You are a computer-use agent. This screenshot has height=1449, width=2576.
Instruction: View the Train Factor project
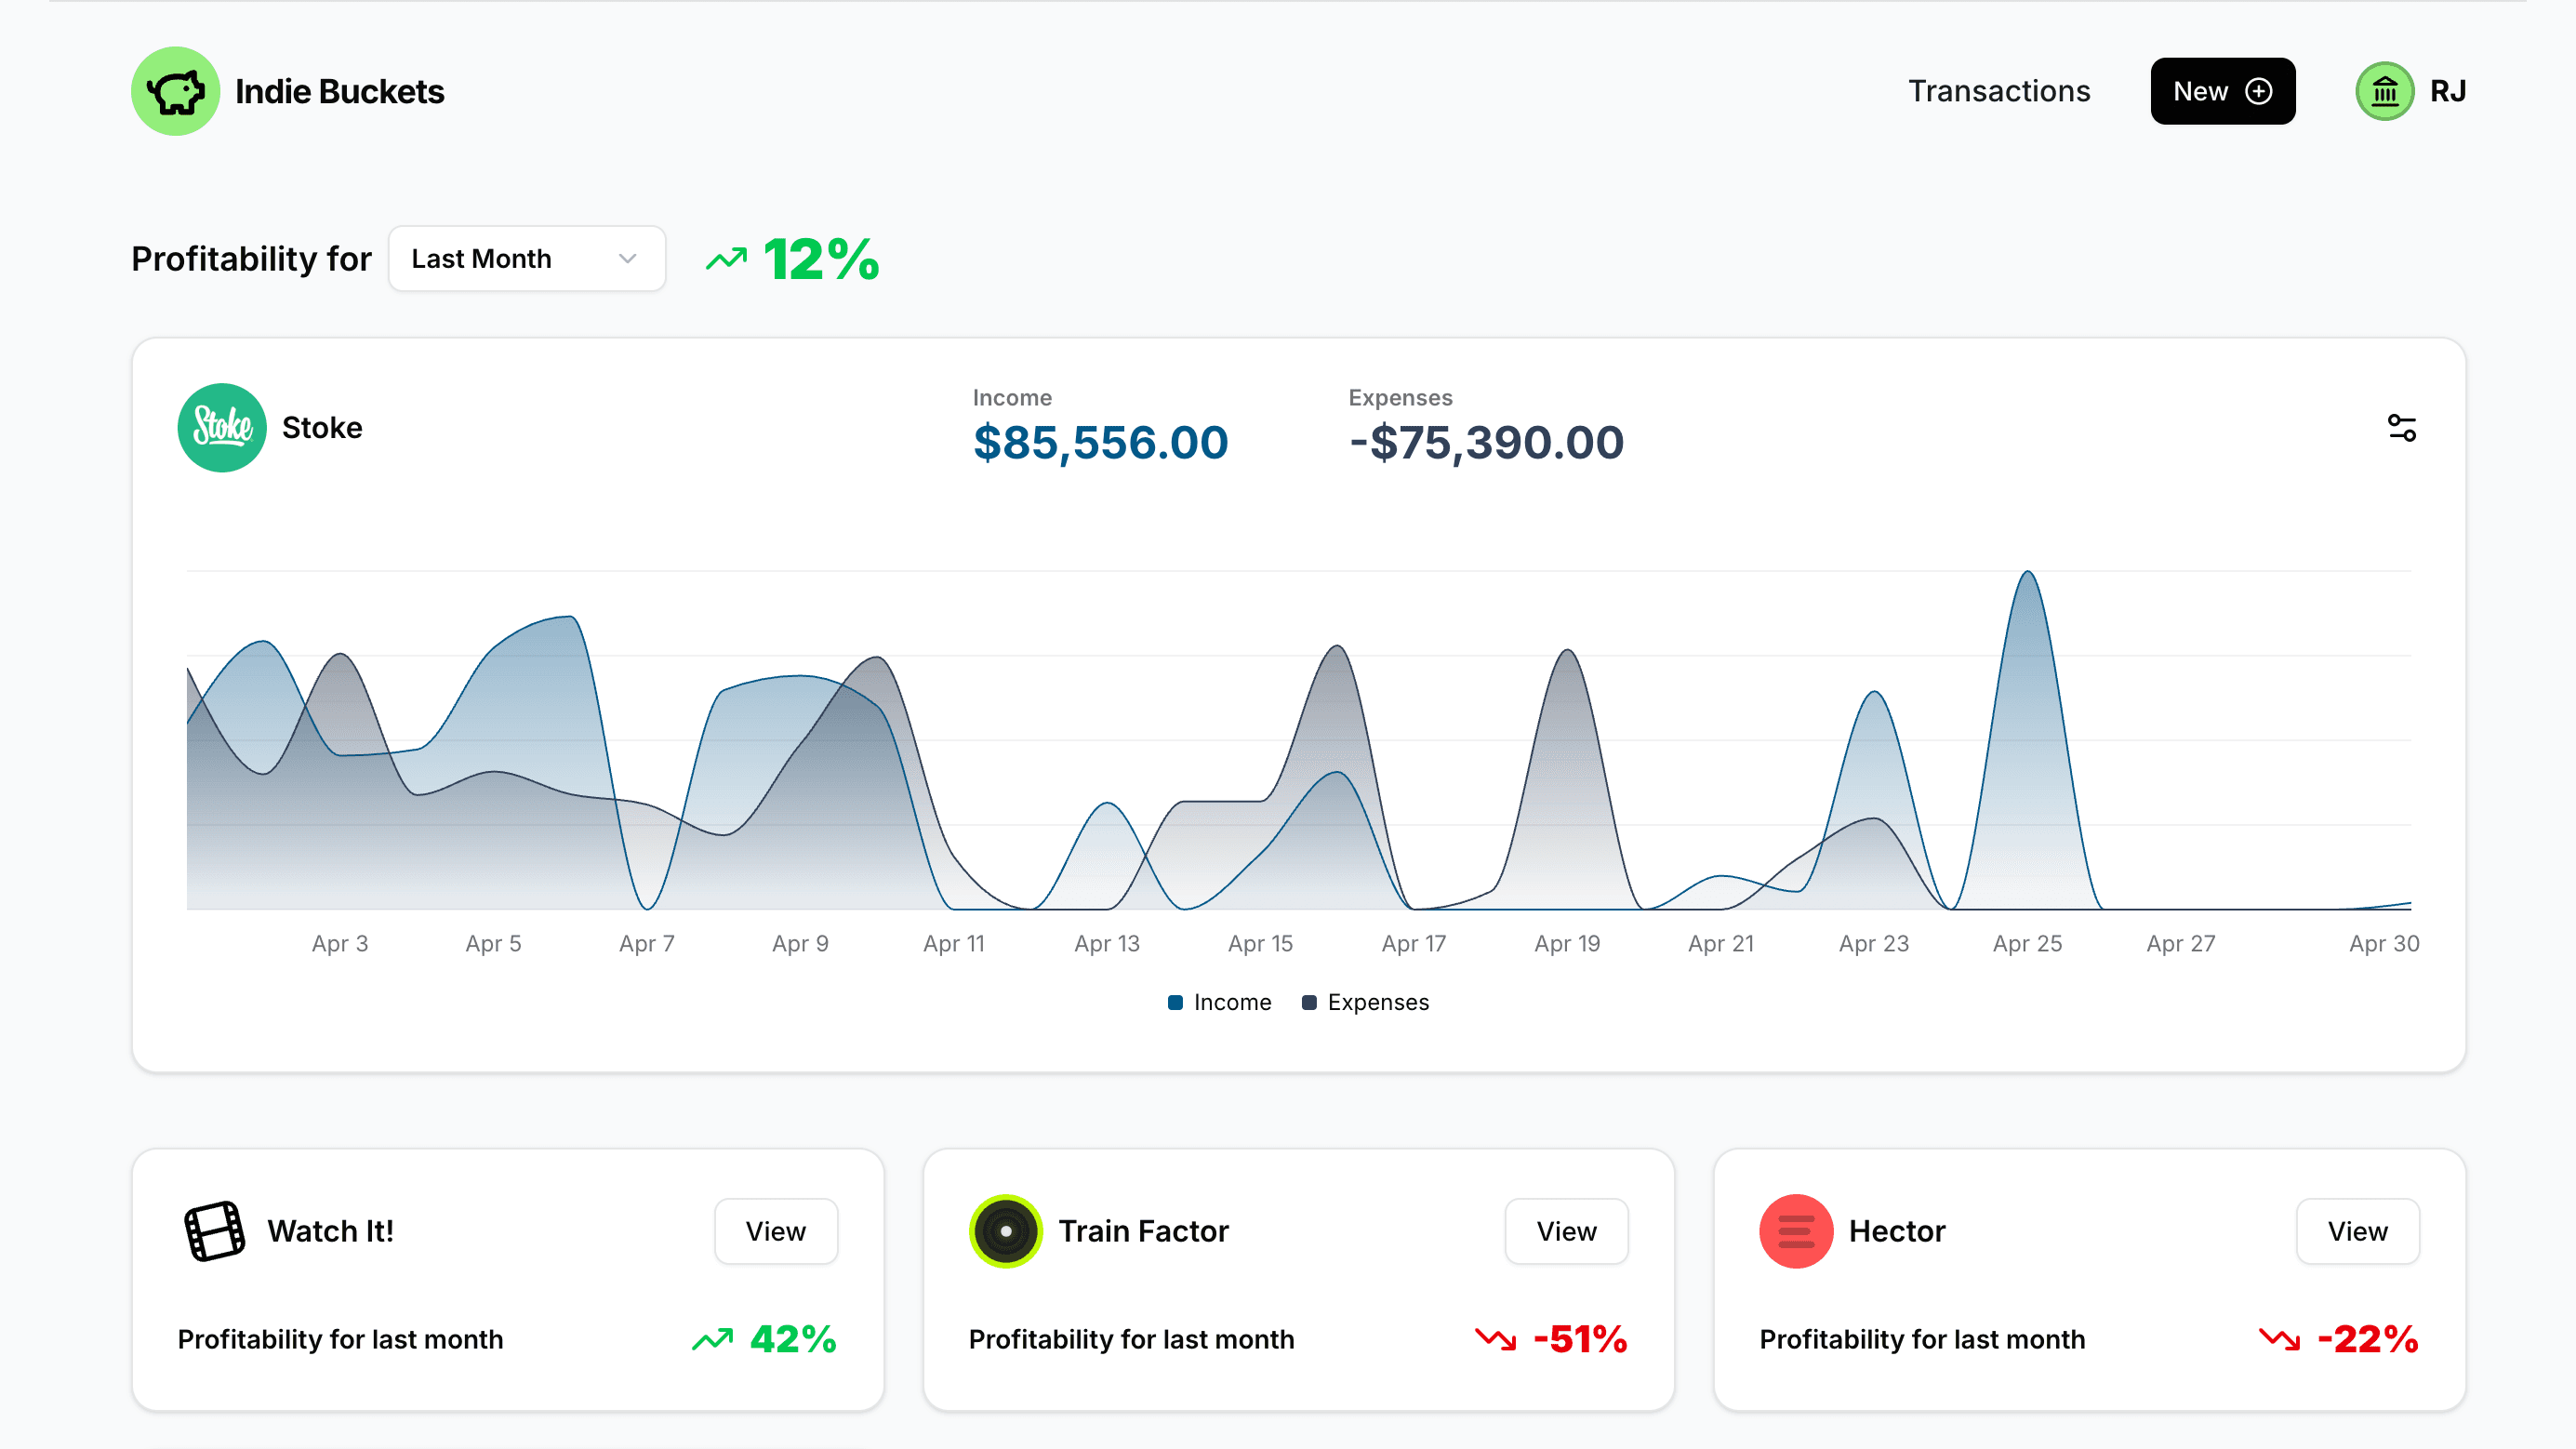(1565, 1230)
